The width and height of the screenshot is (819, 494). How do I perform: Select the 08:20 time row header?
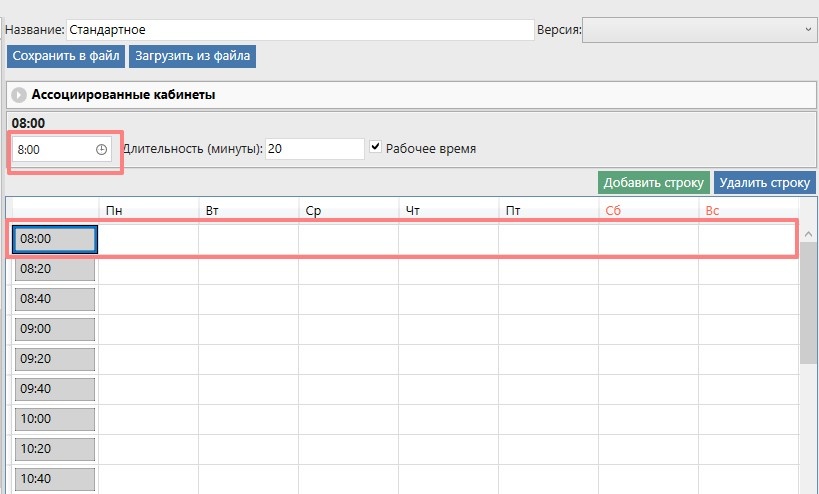click(55, 269)
